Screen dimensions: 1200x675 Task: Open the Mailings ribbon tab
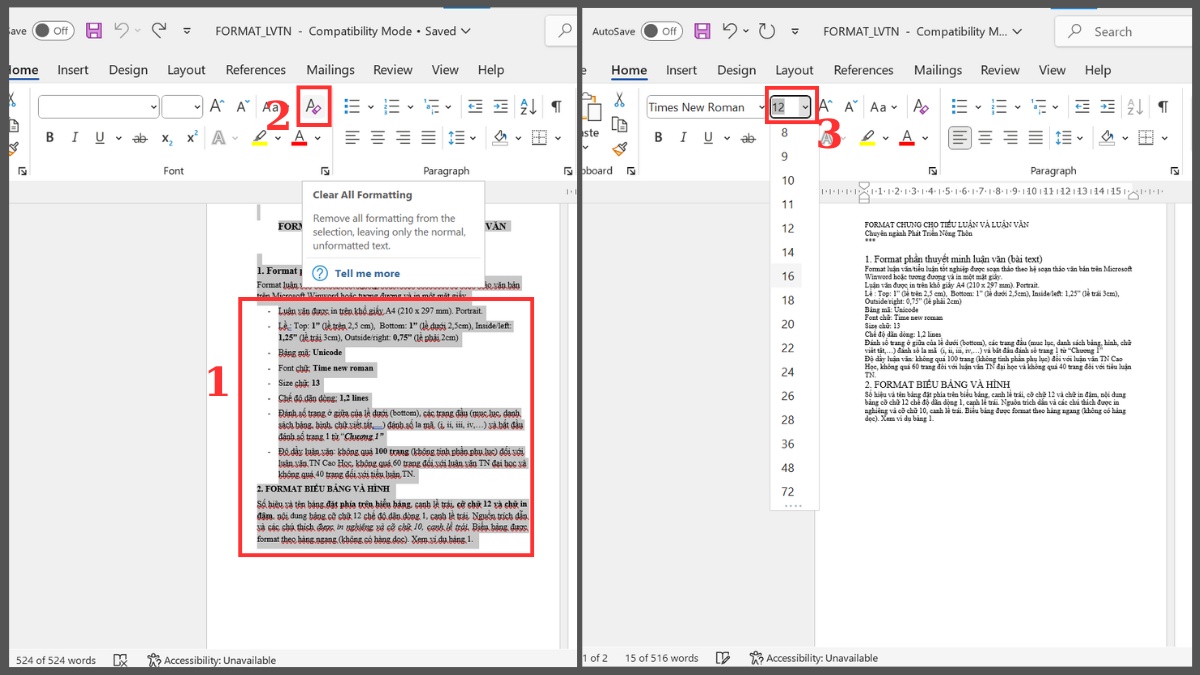[330, 70]
